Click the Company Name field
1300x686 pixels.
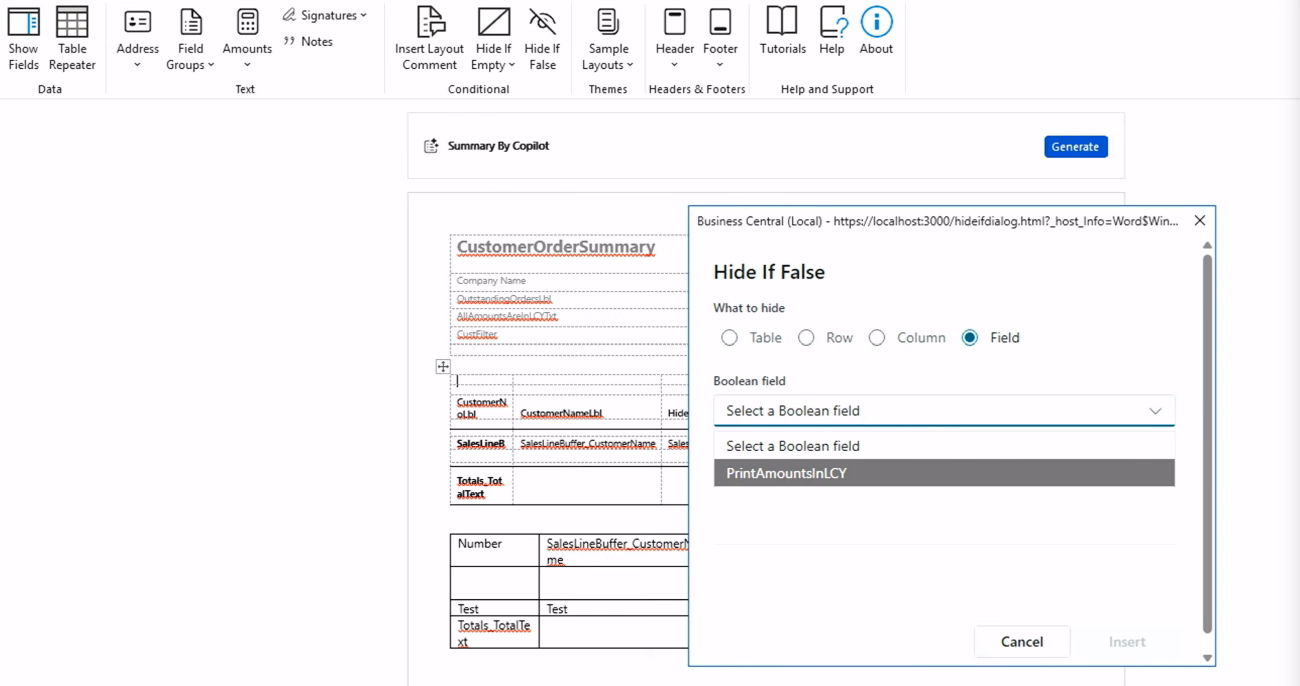point(491,281)
